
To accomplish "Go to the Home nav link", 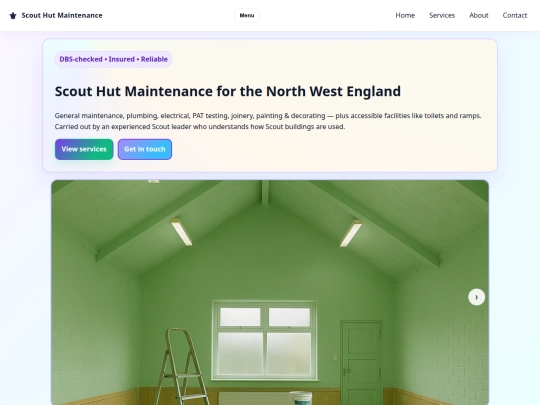I will tap(405, 15).
